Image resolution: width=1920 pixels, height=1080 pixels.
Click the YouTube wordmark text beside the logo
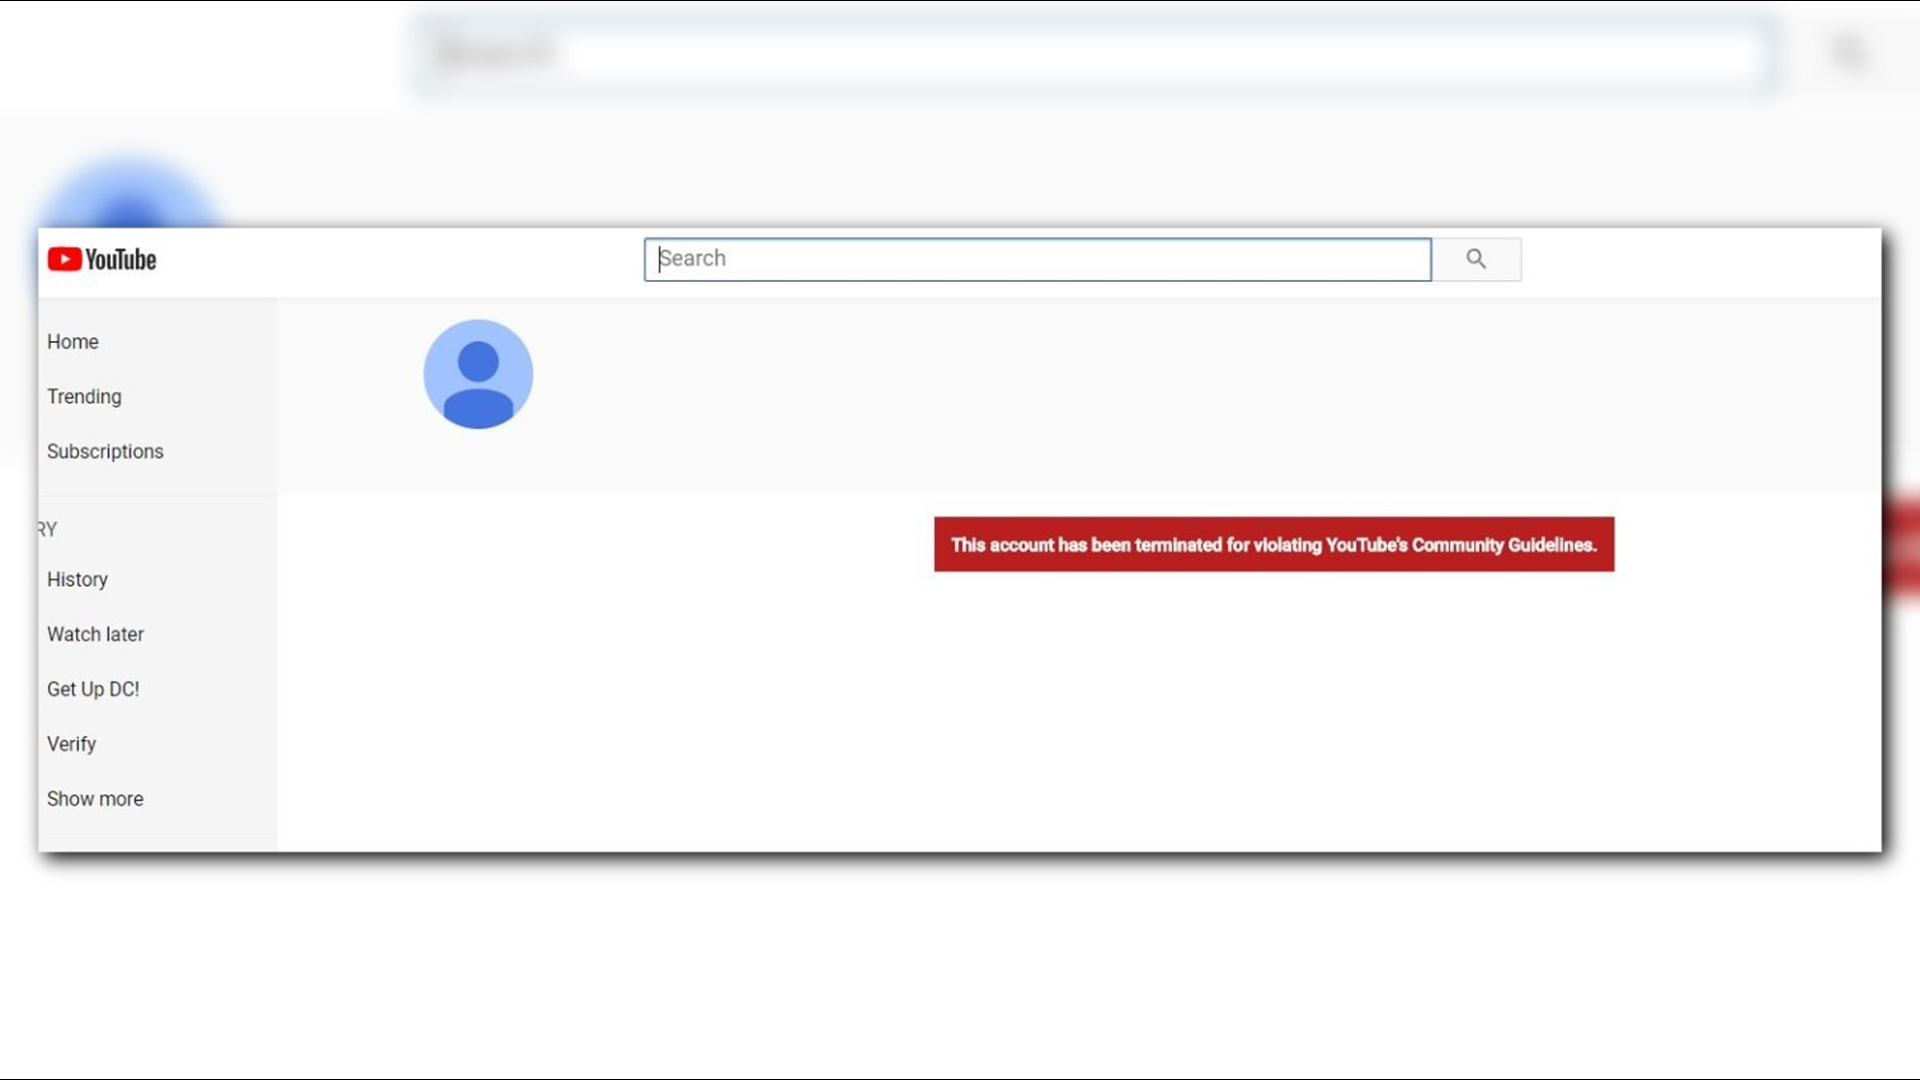[x=121, y=260]
